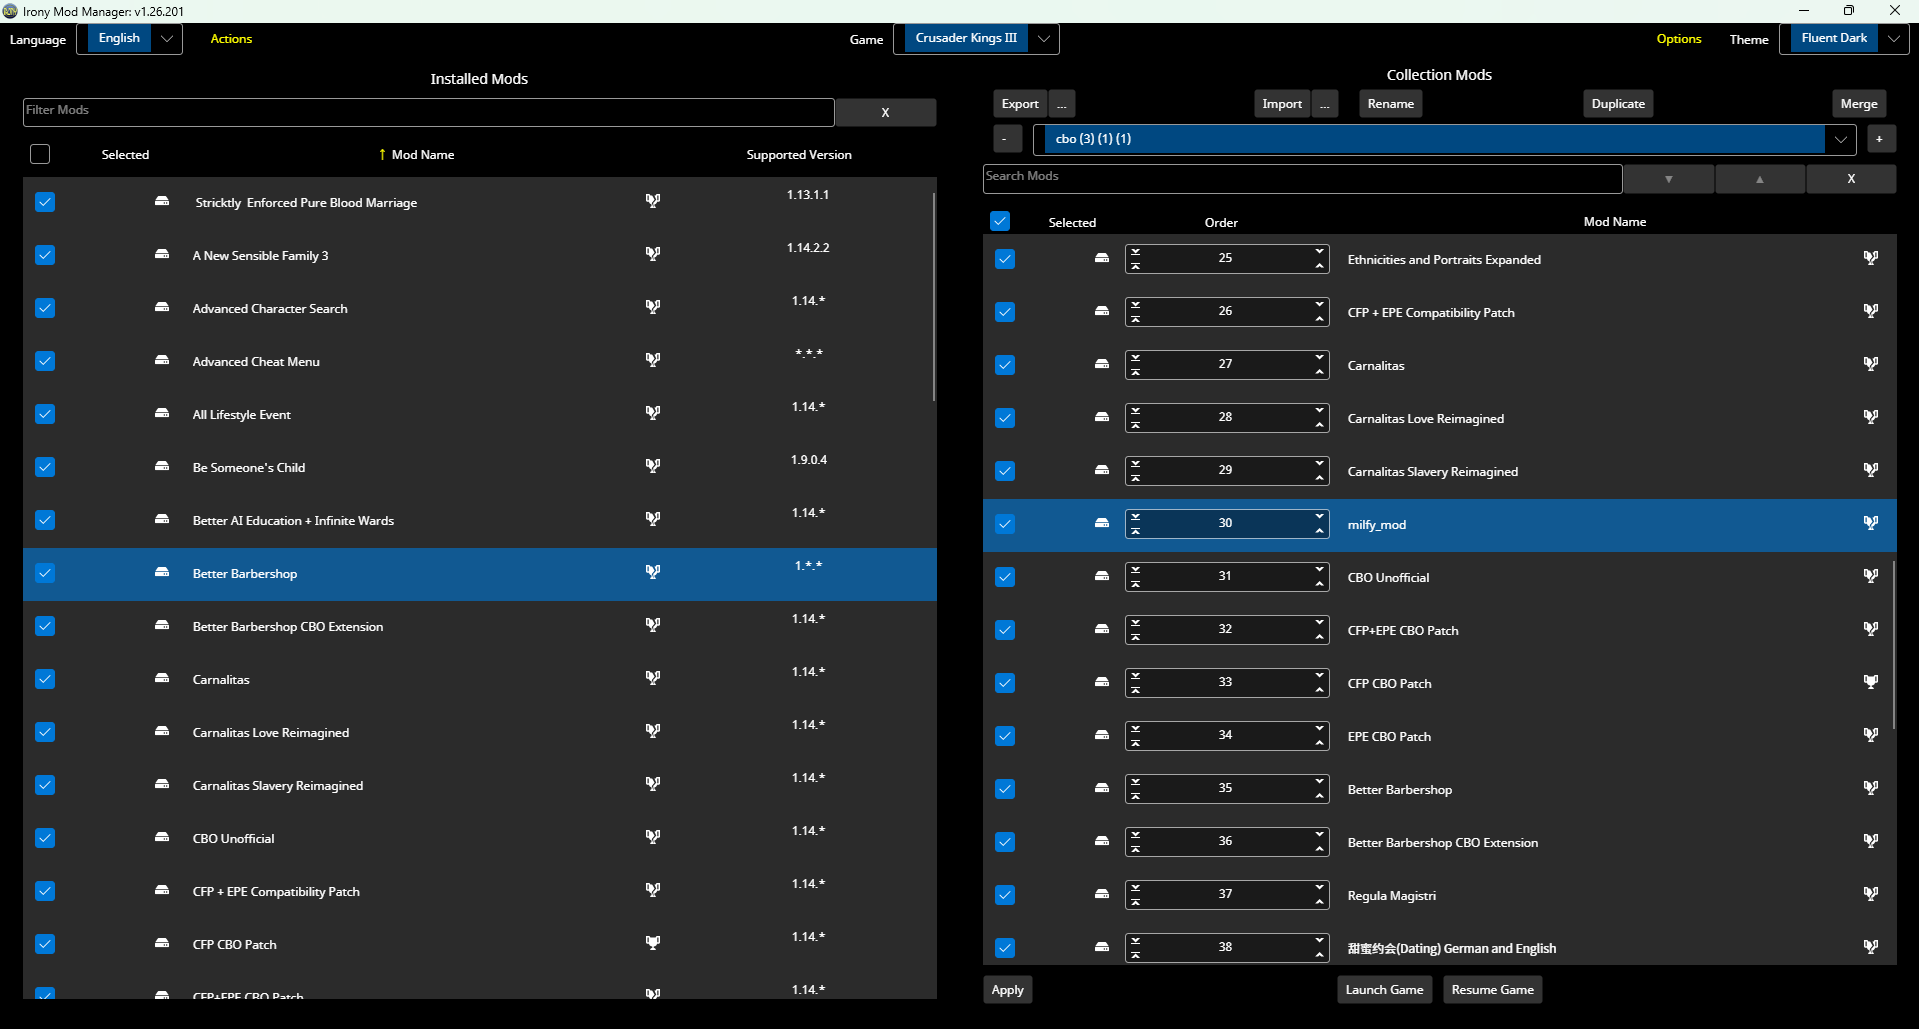This screenshot has width=1919, height=1029.
Task: Uncheck the CFP CBO Patch checkbox in Installed Mods
Action: [45, 944]
